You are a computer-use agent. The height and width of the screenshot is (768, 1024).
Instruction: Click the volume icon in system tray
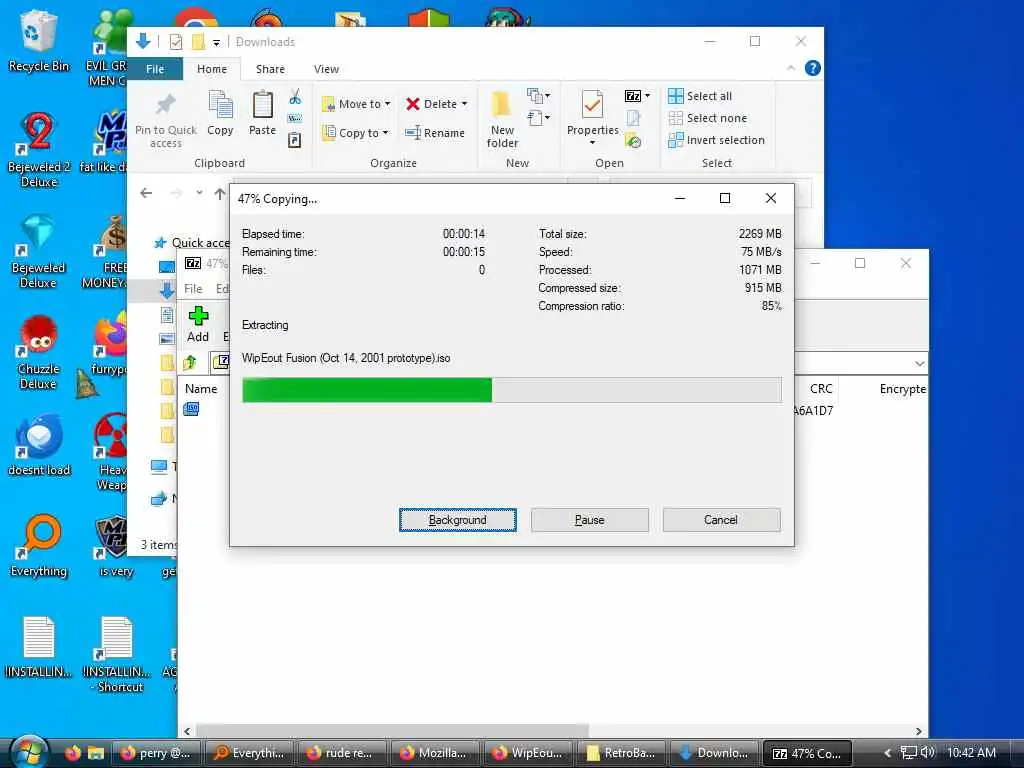(928, 752)
